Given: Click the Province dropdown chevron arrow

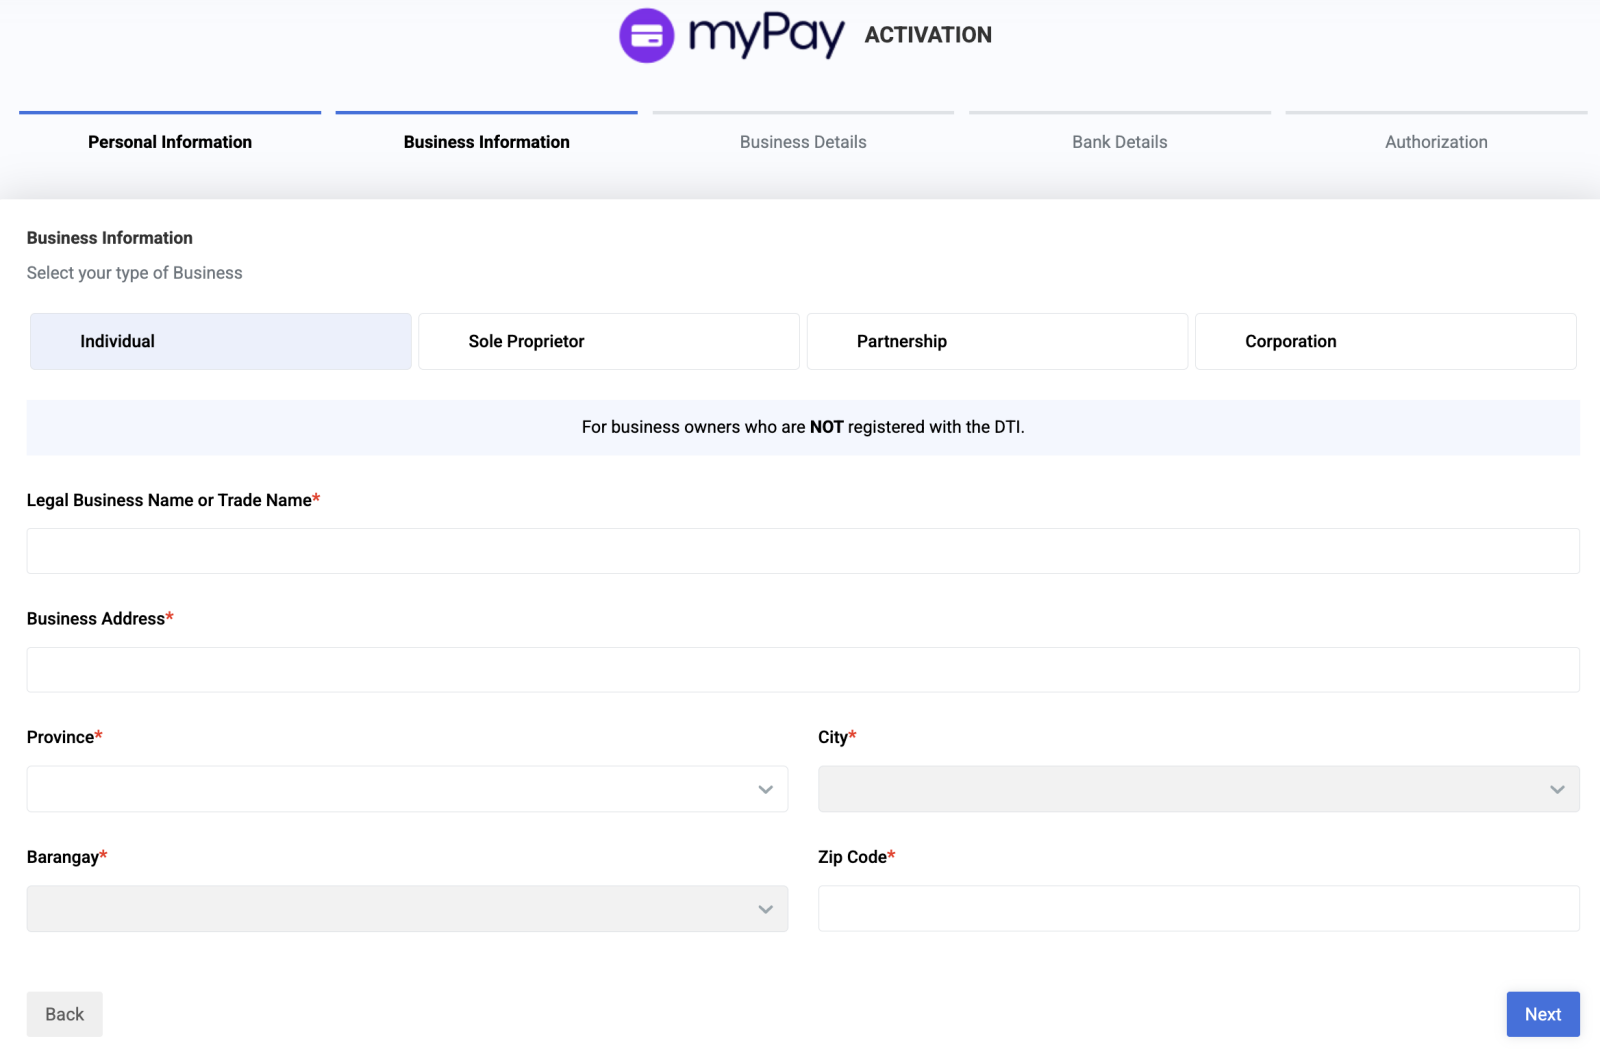Looking at the screenshot, I should click(x=765, y=789).
